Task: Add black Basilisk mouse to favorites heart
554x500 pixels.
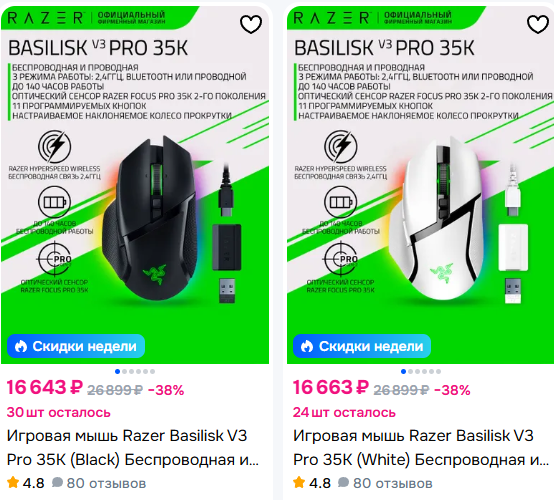Action: click(x=251, y=24)
